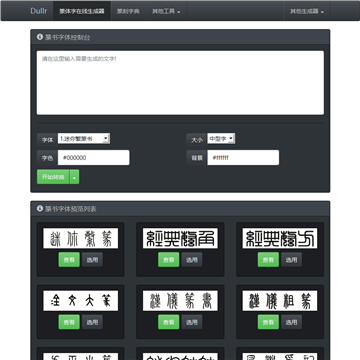Click the middle font preview image, top row
Viewport: 360px width, 360px height.
point(180,238)
